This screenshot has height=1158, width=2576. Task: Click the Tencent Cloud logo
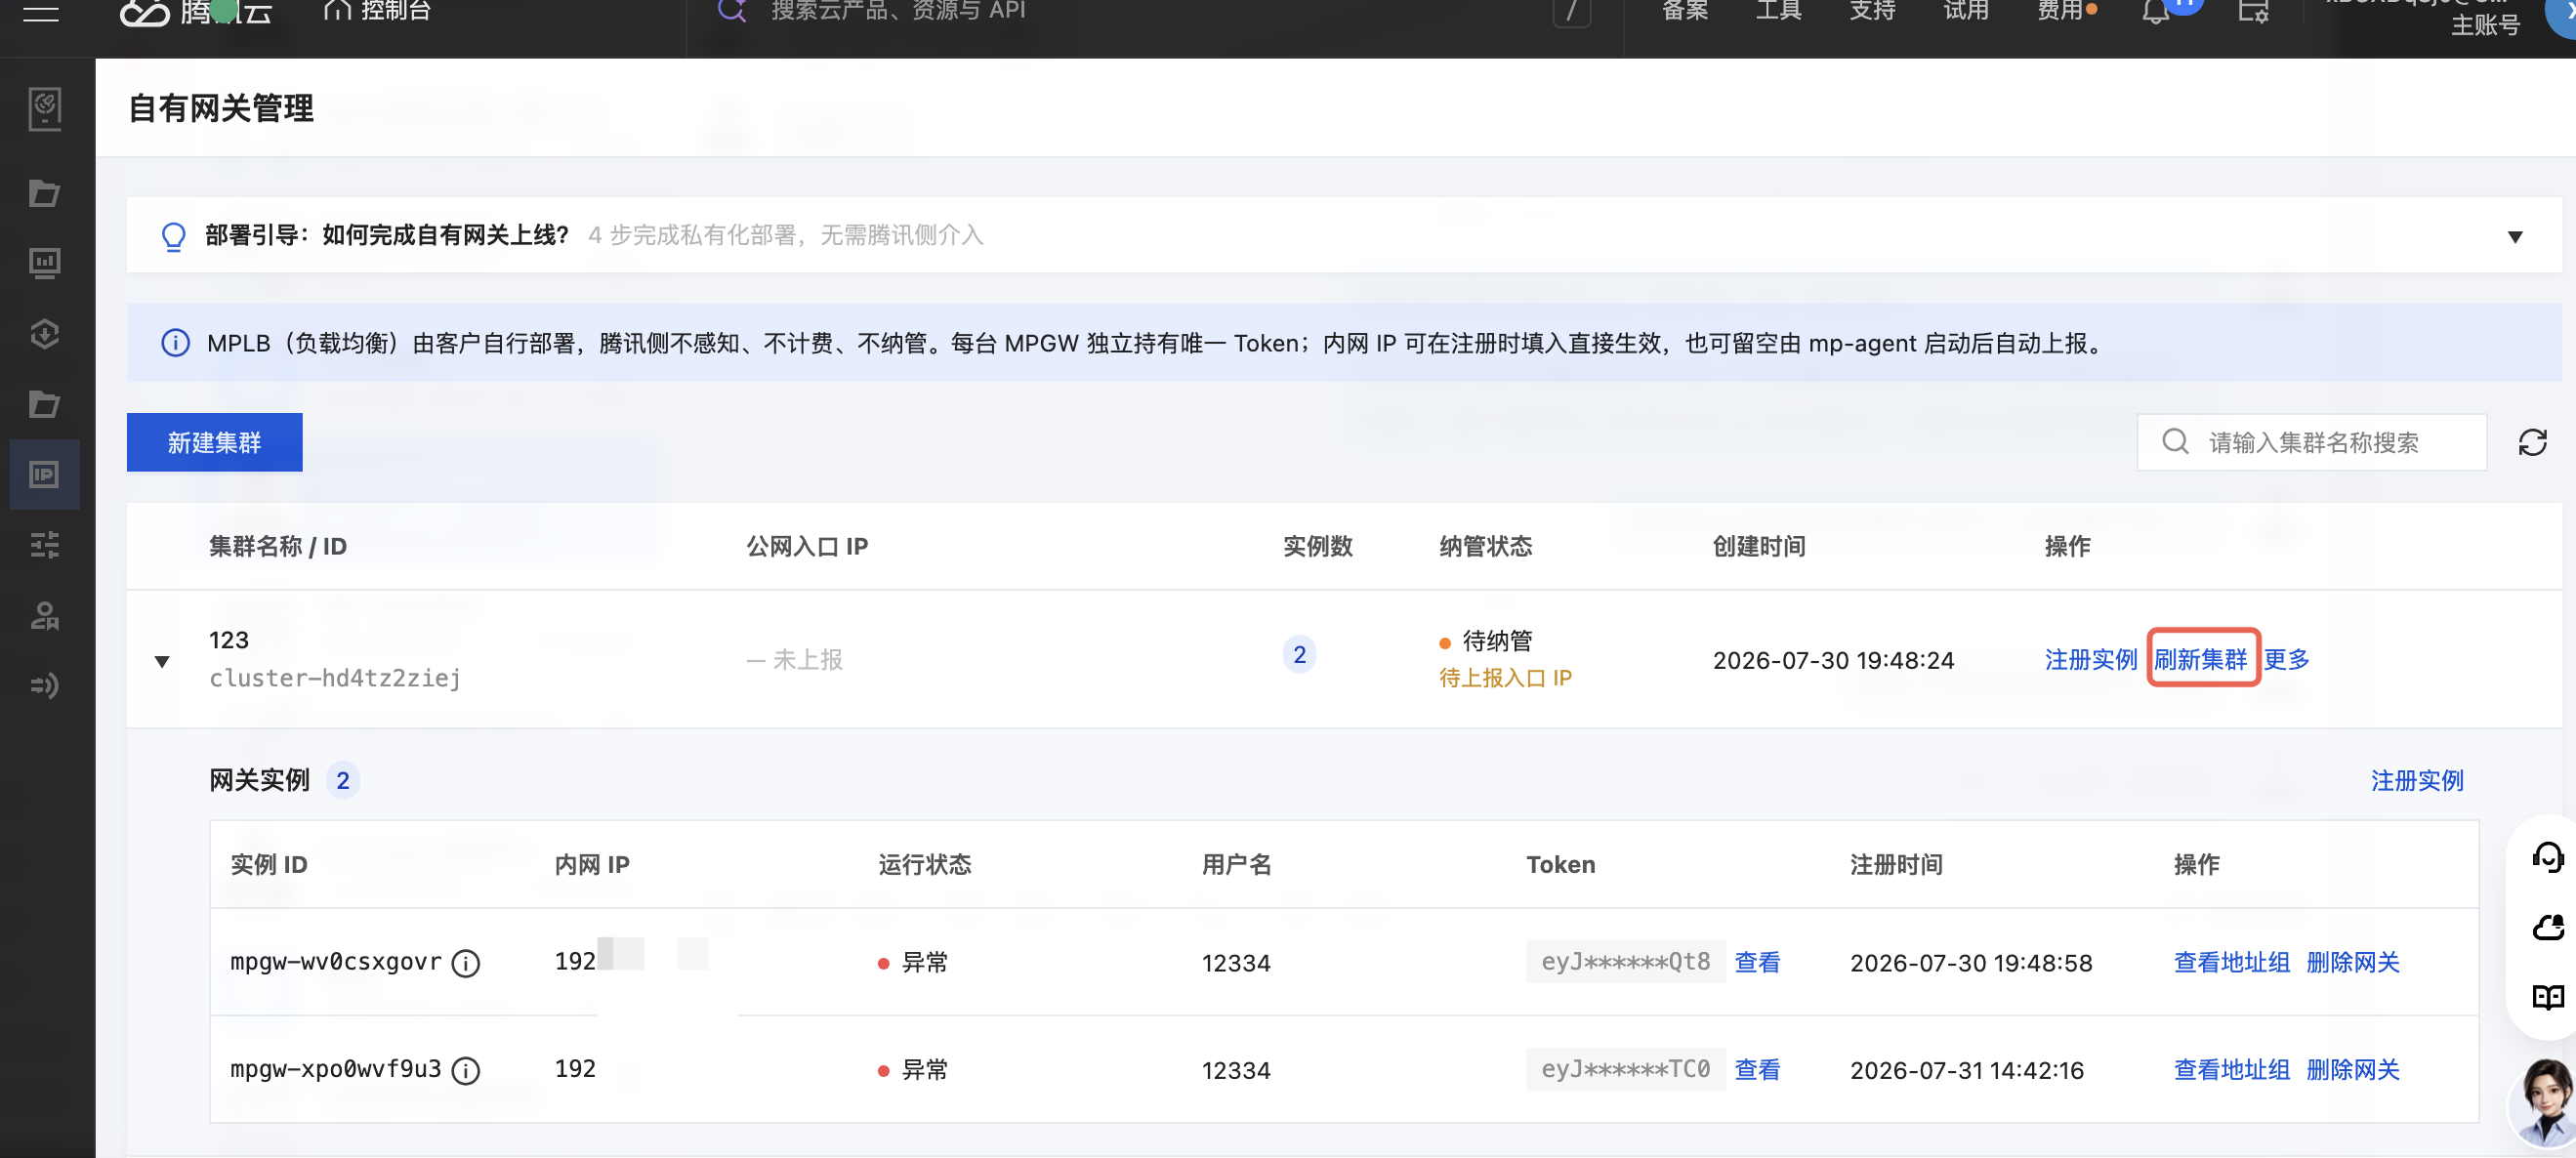click(x=196, y=12)
